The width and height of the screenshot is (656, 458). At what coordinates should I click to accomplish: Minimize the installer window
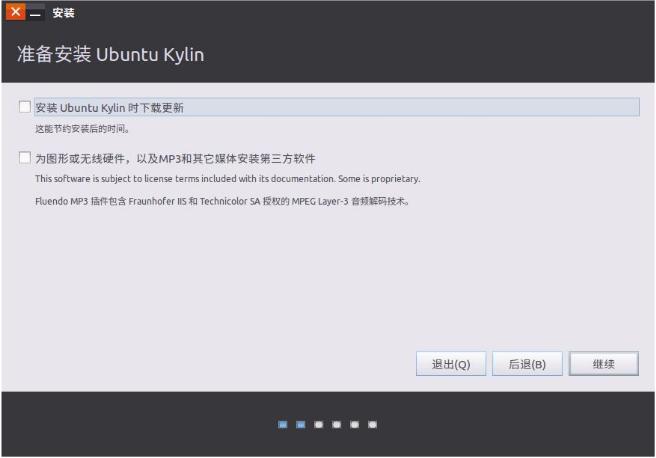pyautogui.click(x=36, y=14)
